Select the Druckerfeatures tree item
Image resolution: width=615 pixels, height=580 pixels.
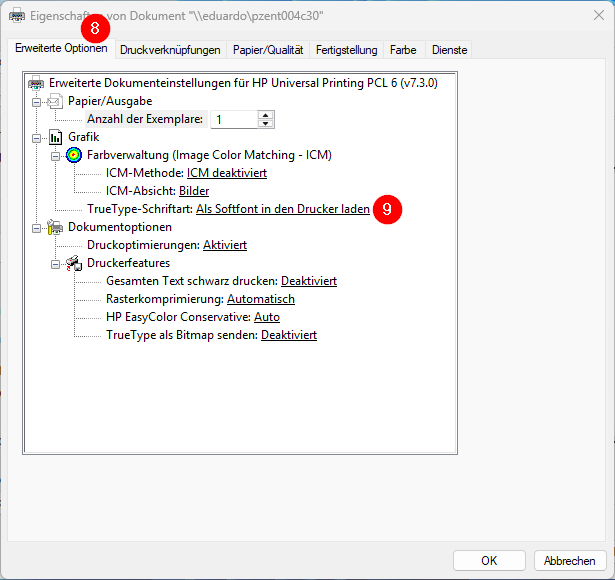[x=129, y=263]
